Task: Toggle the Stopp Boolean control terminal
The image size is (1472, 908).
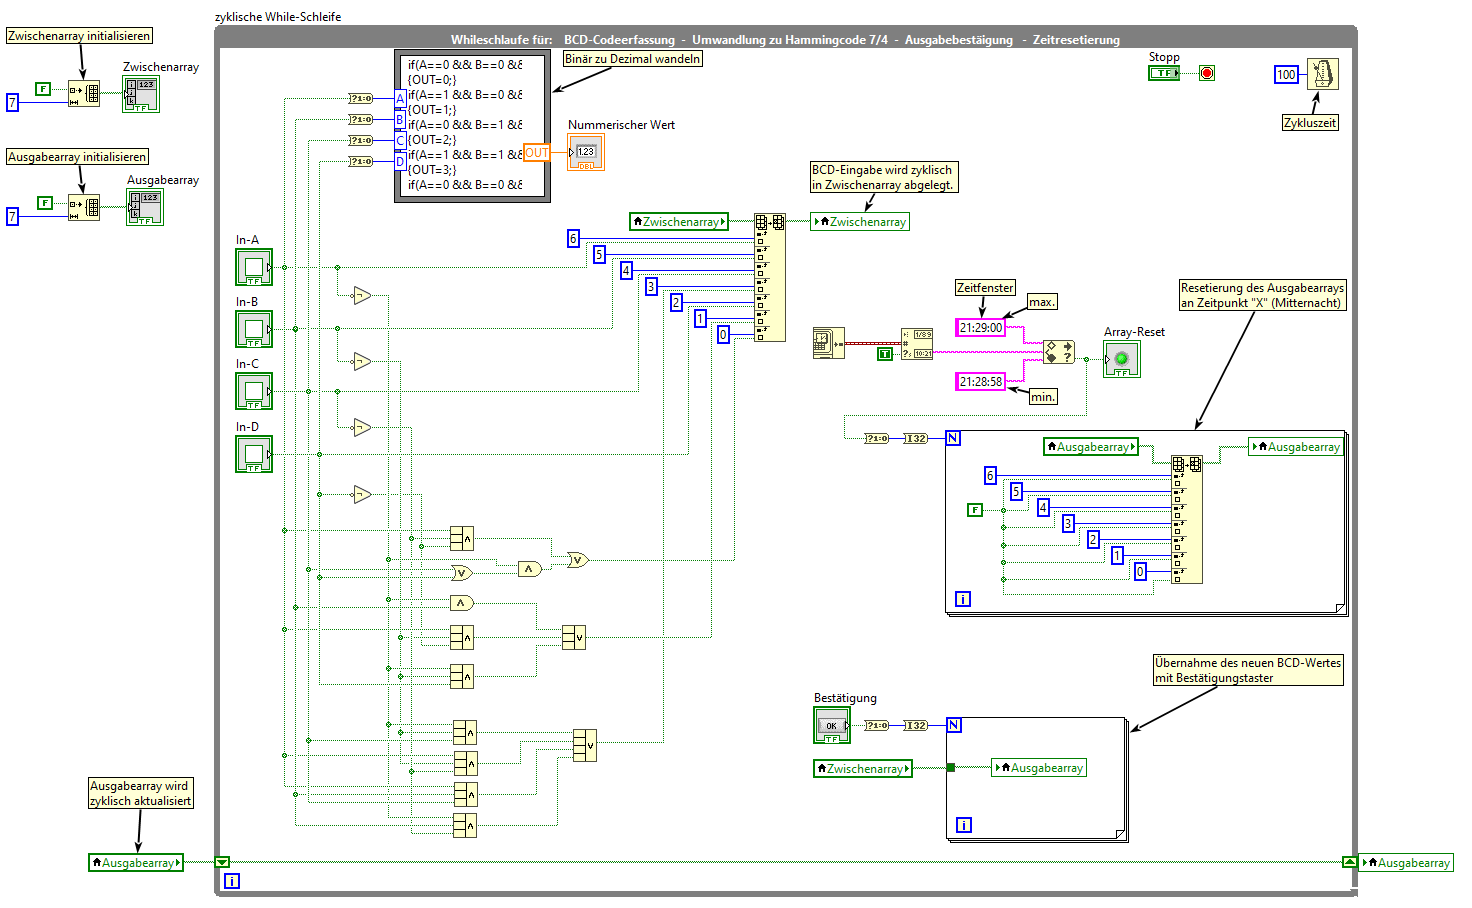Action: coord(1164,73)
